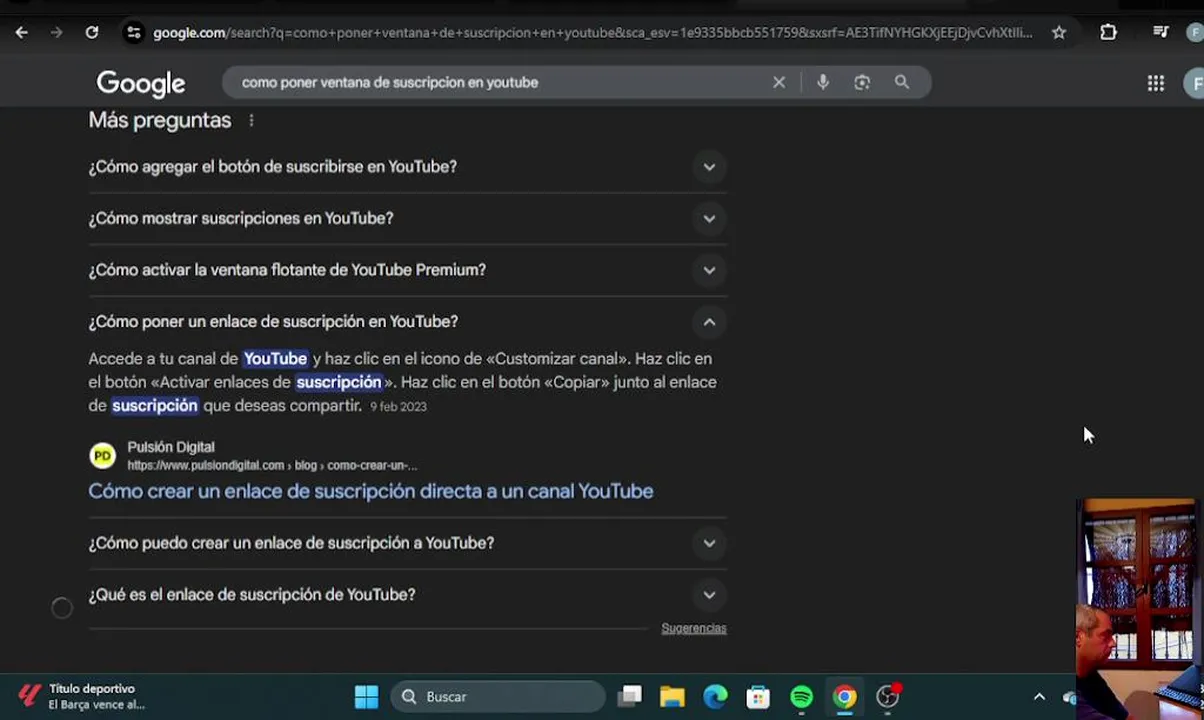Open site information icon in address bar

[x=133, y=32]
